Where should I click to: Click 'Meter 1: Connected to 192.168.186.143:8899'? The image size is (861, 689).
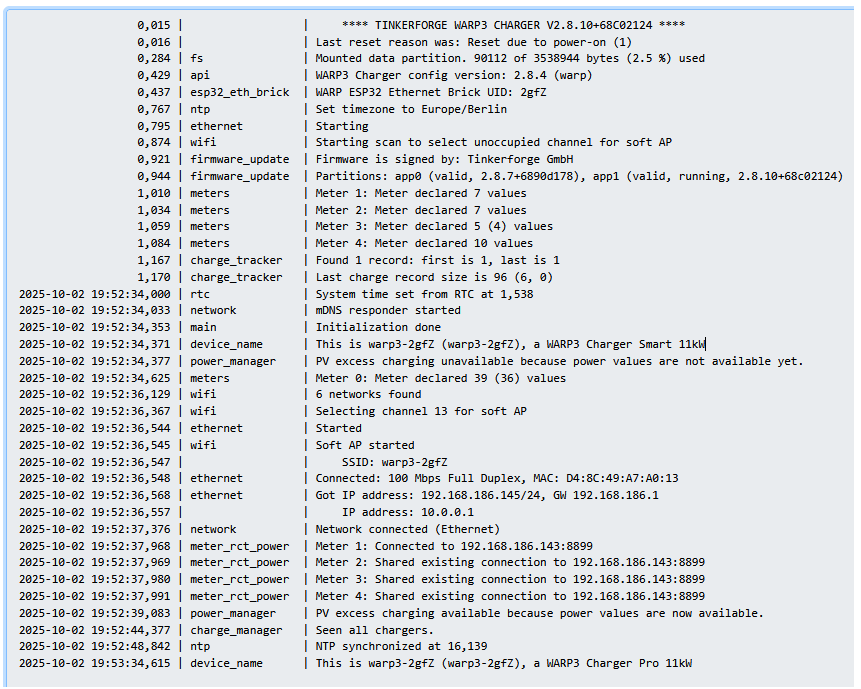(454, 546)
